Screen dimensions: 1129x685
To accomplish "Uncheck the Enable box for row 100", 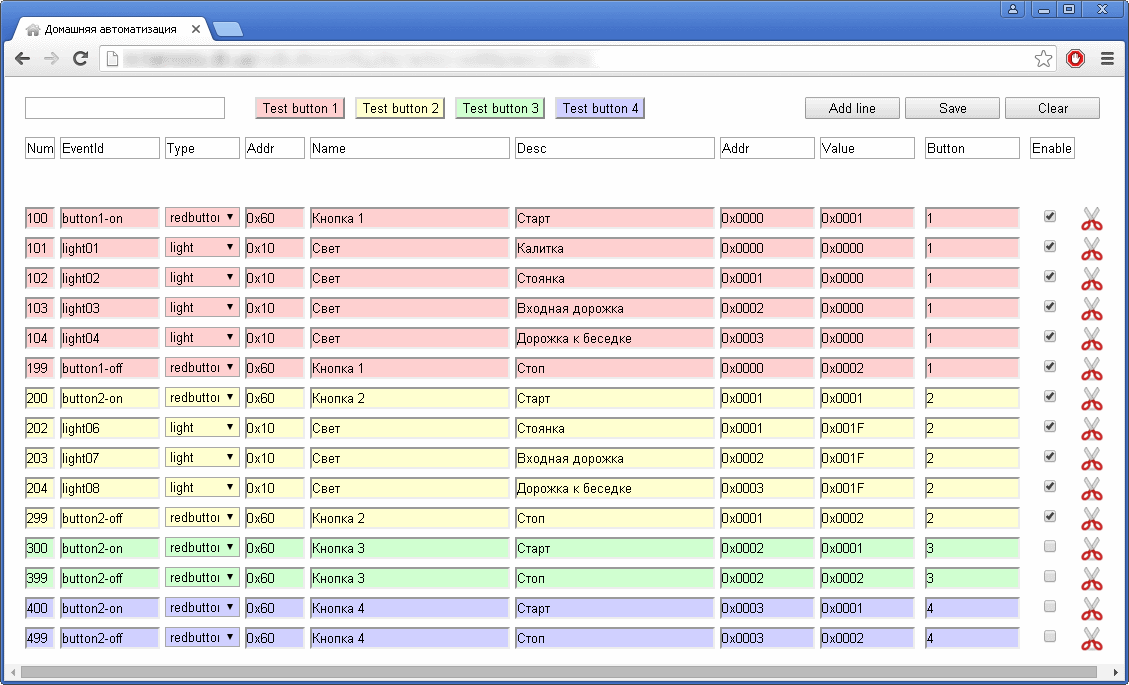I will click(1050, 216).
